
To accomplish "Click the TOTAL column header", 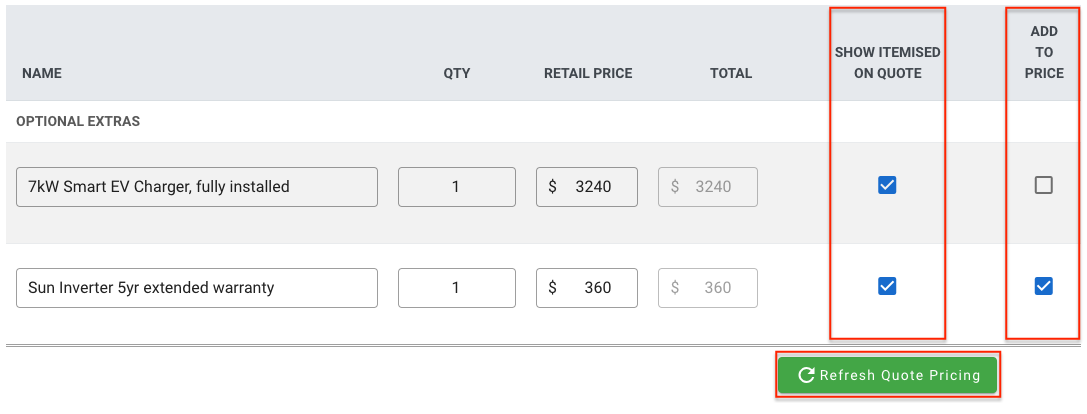I will pos(731,73).
